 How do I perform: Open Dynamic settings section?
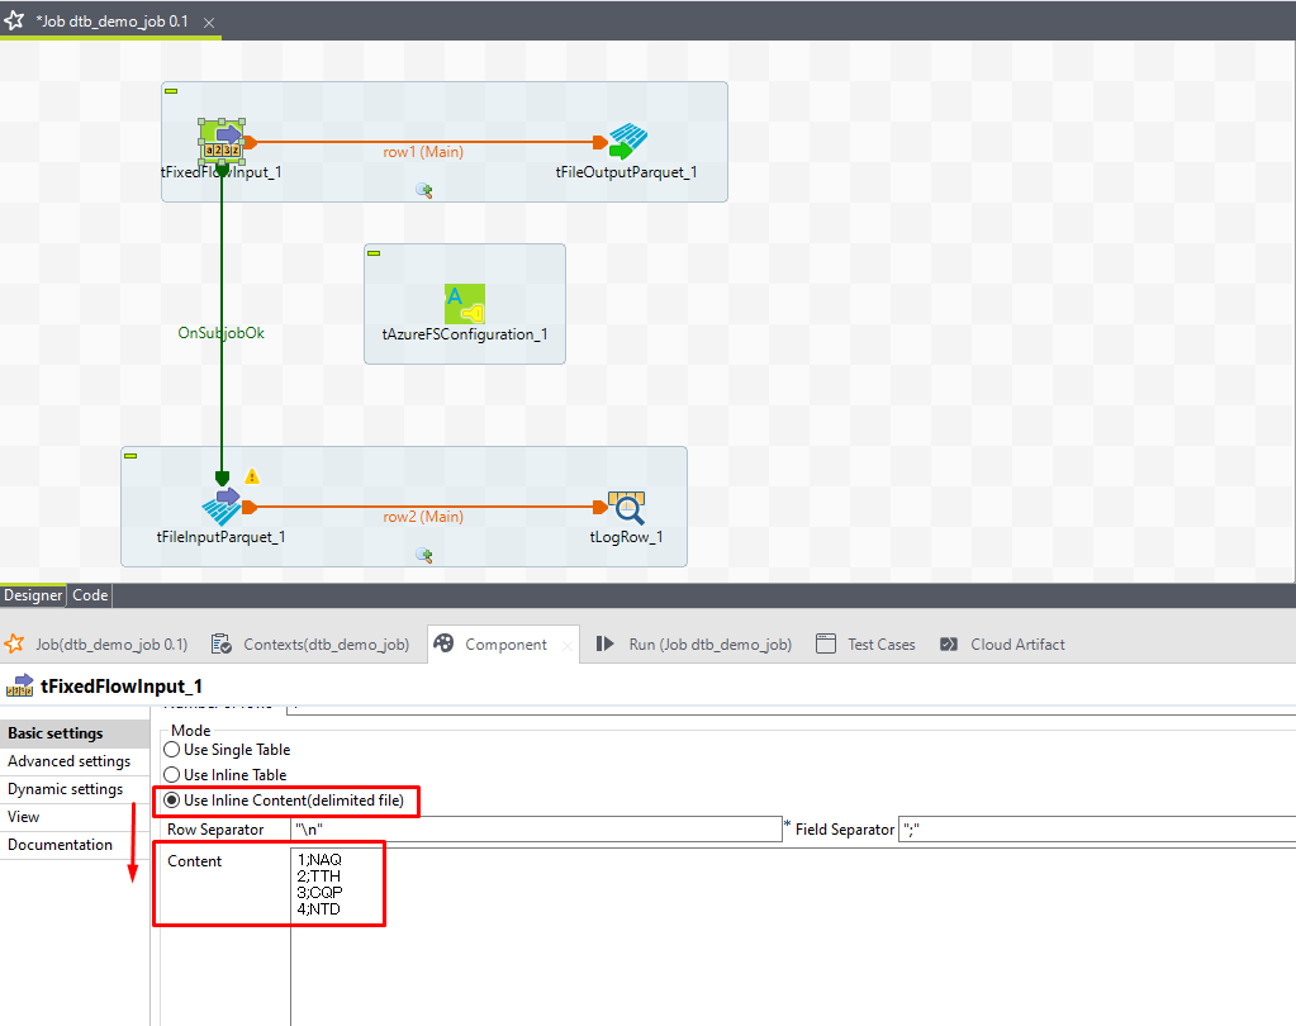click(x=65, y=789)
